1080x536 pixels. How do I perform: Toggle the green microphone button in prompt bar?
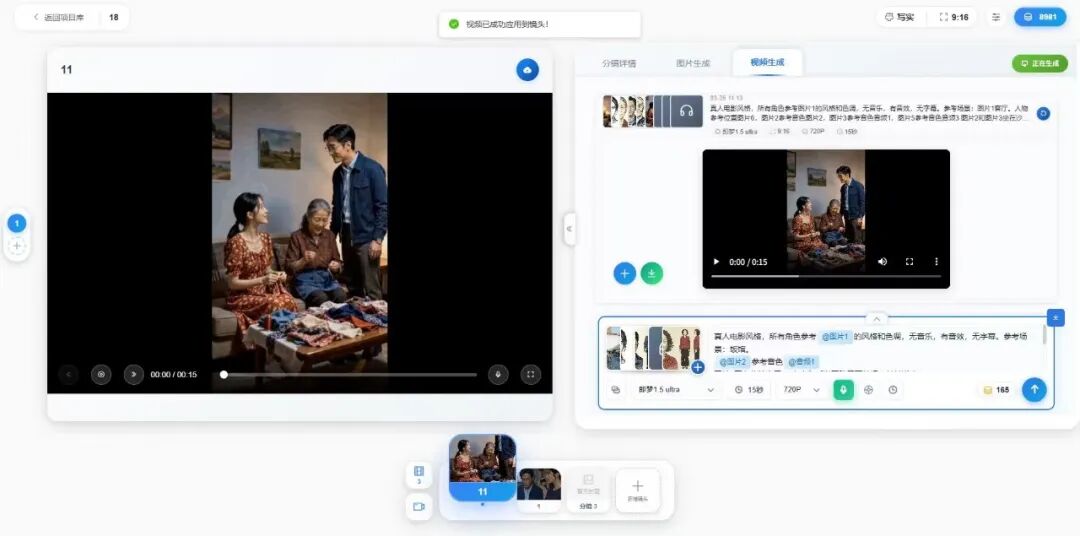point(843,390)
